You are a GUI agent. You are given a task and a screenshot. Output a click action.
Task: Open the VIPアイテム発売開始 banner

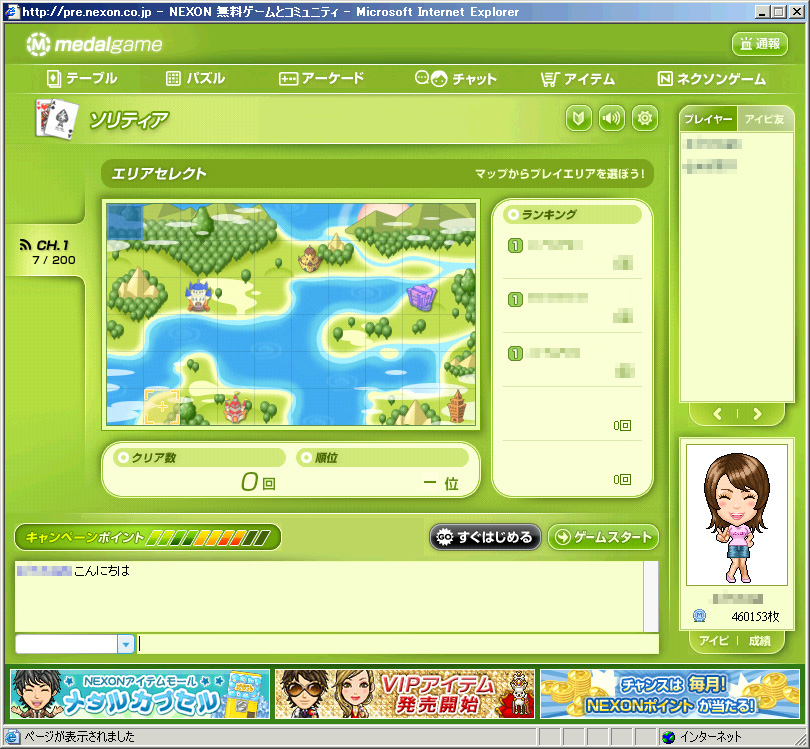404,694
